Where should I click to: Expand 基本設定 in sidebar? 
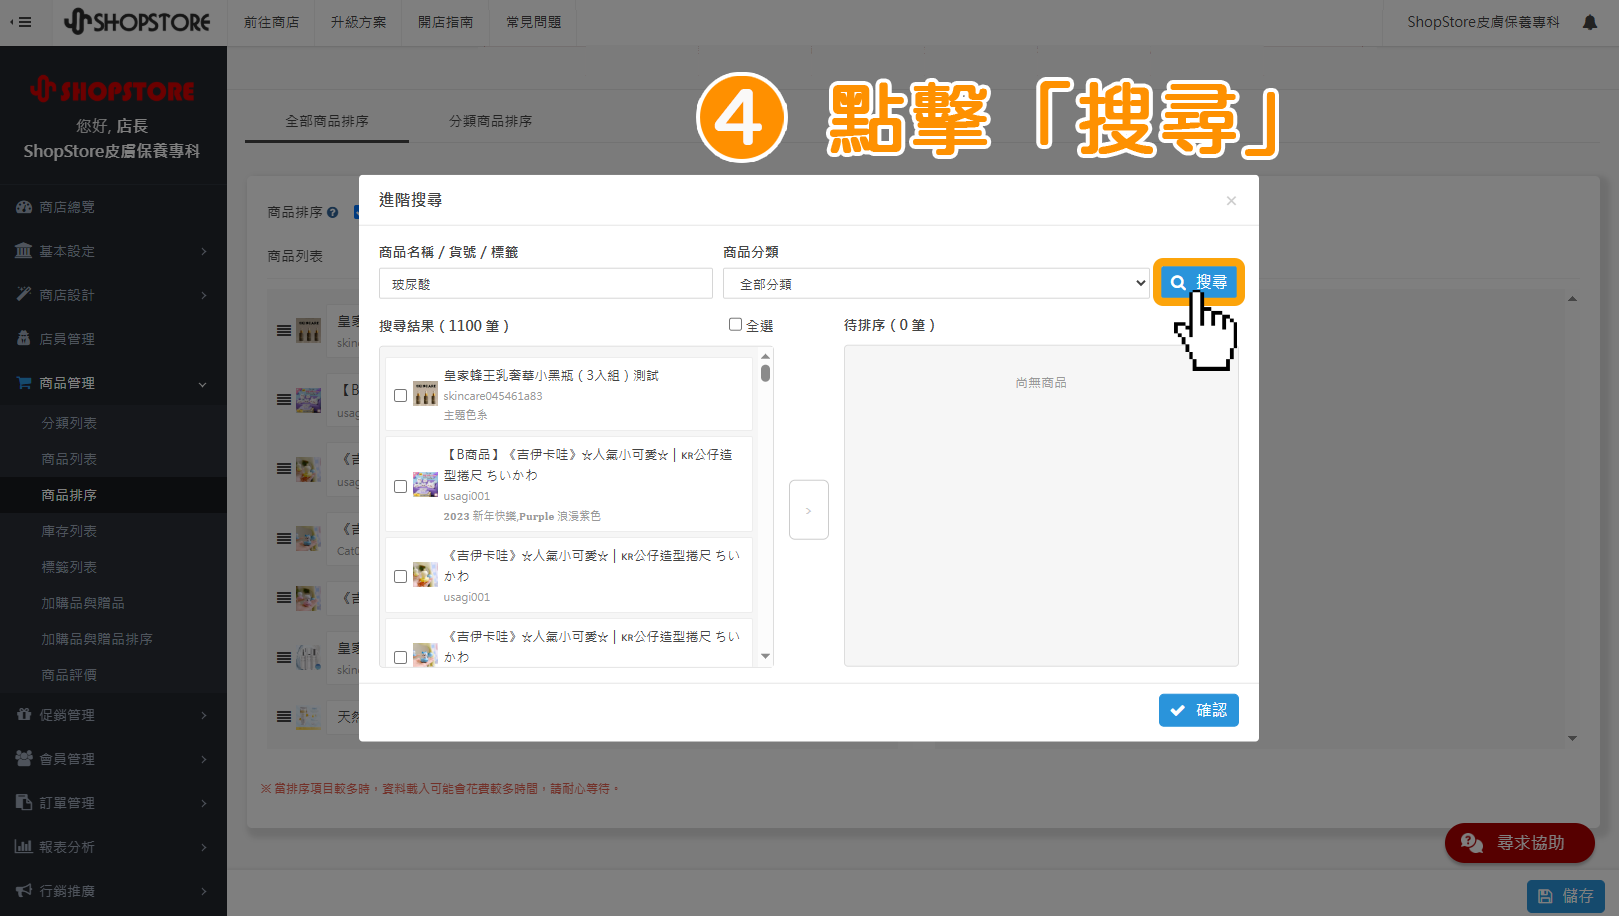113,251
